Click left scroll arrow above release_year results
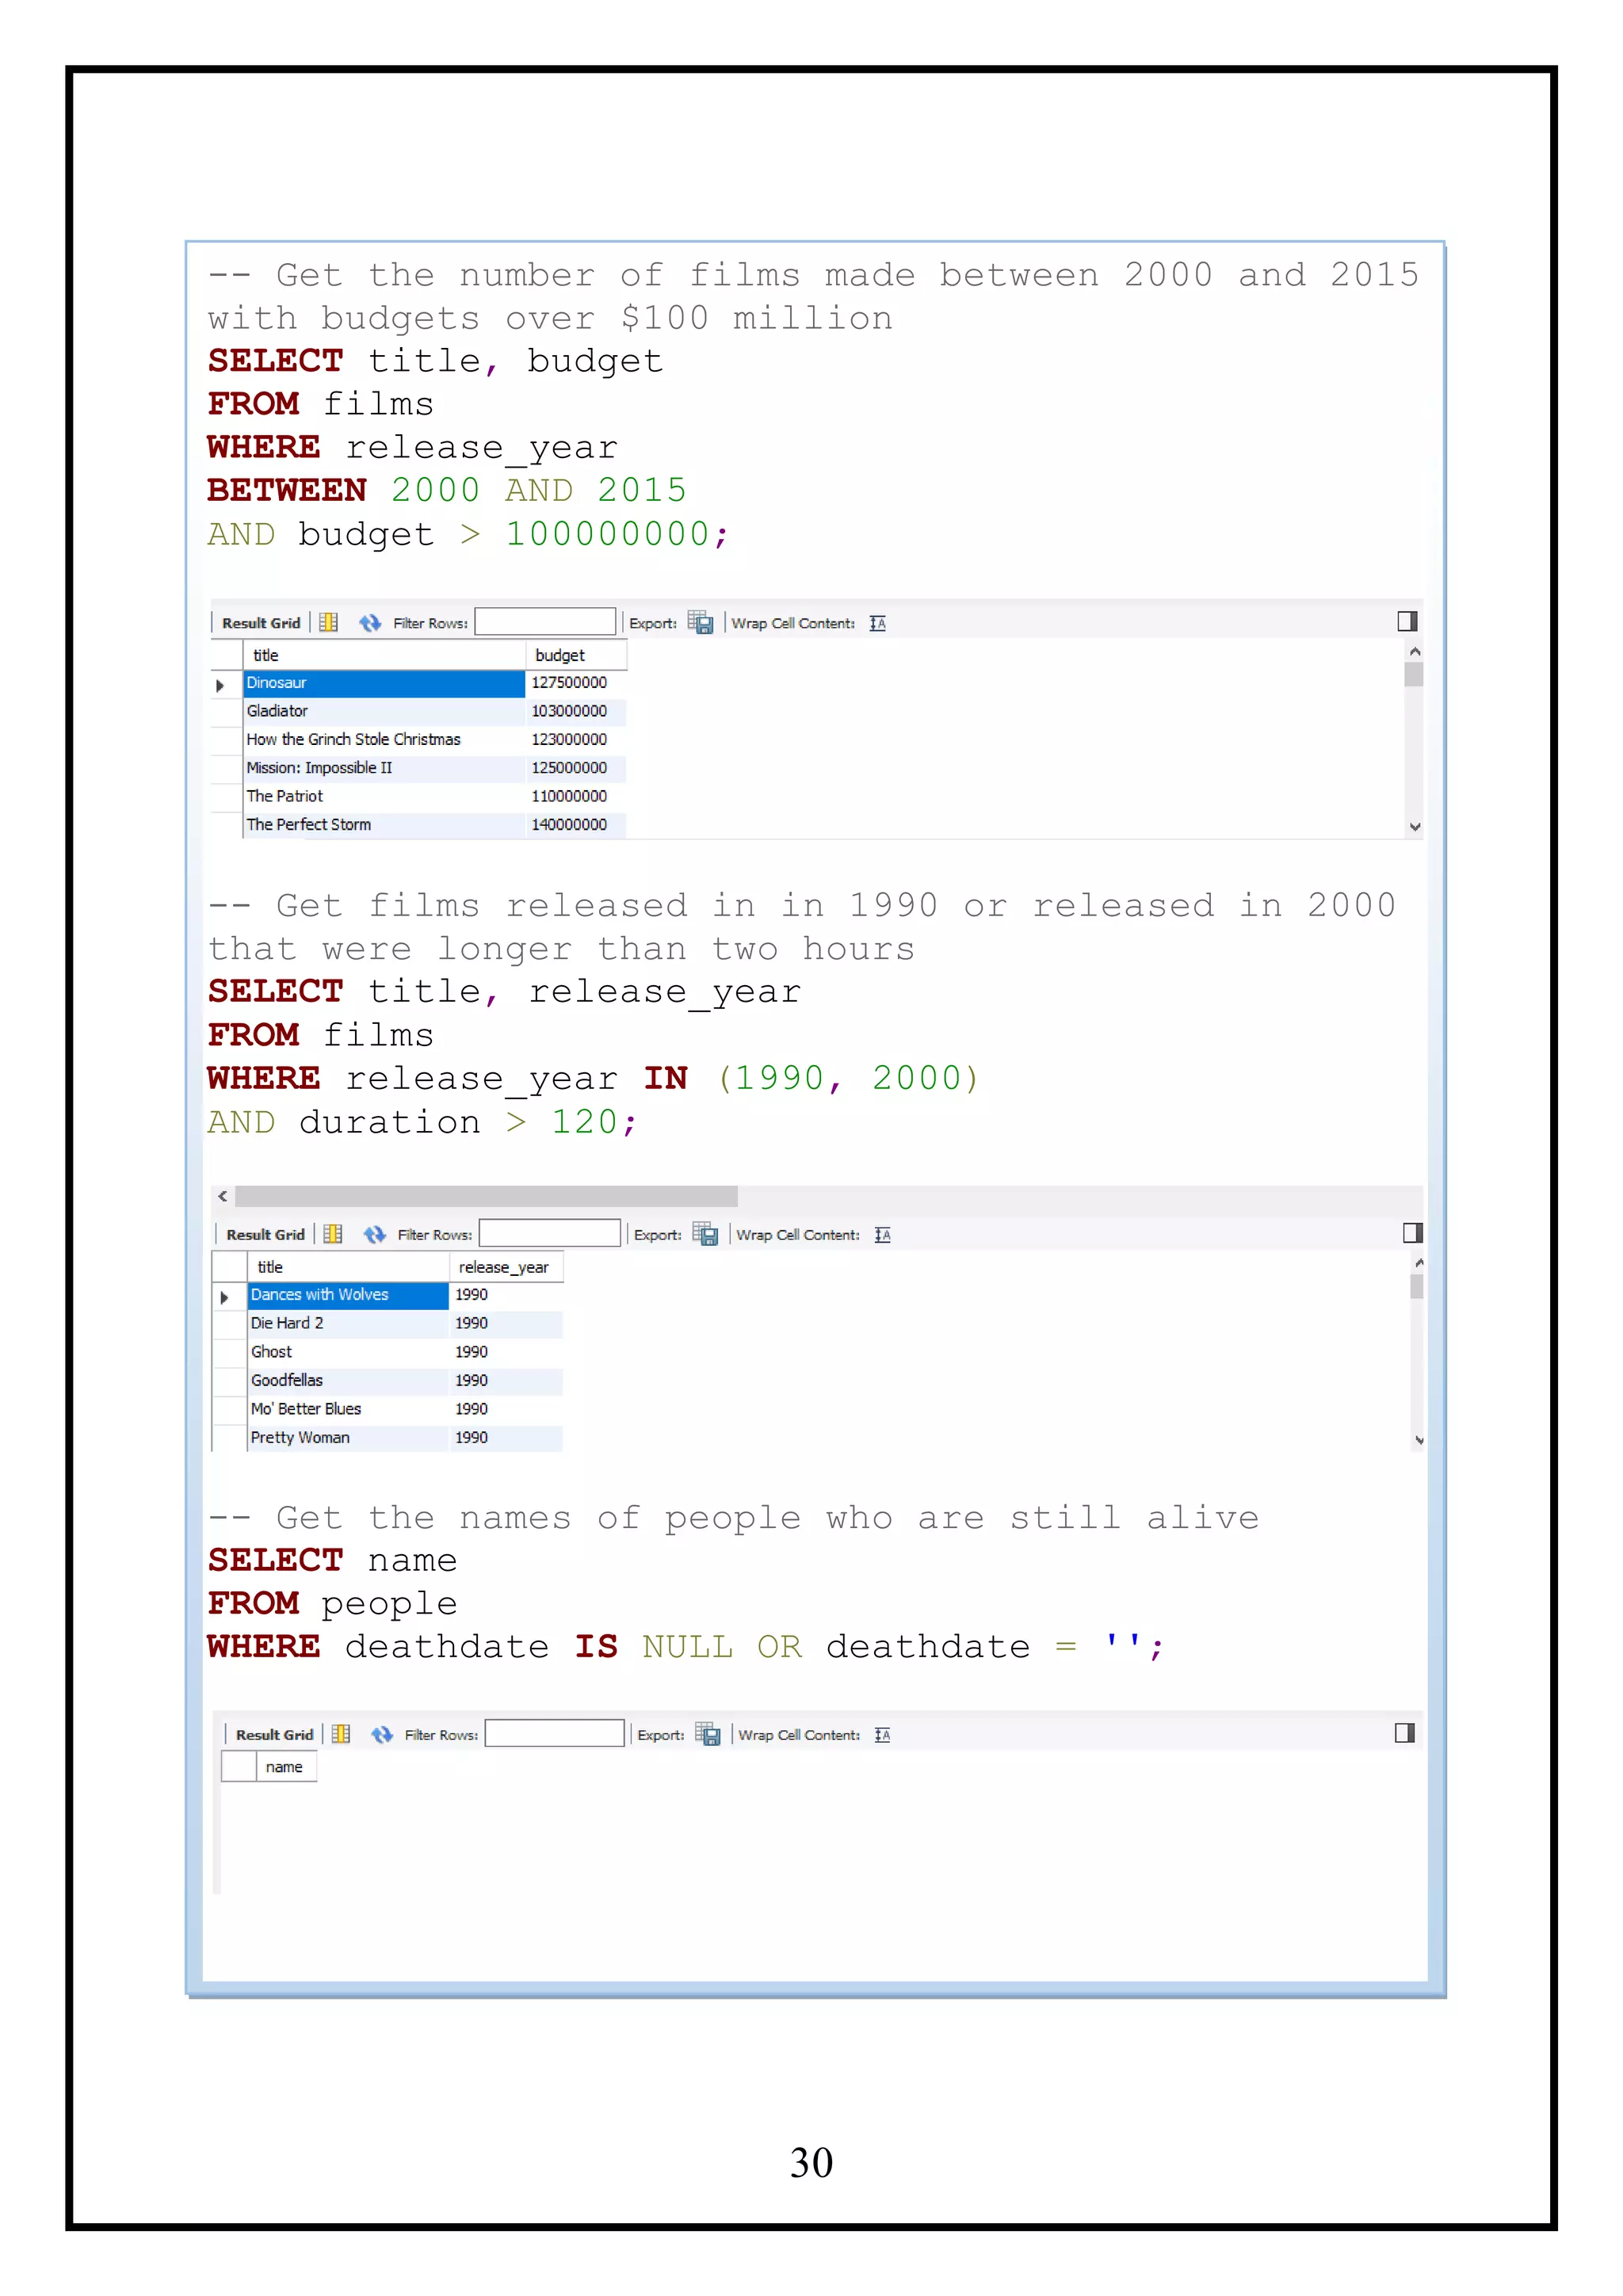Viewport: 1623px width, 2296px height. [x=223, y=1196]
